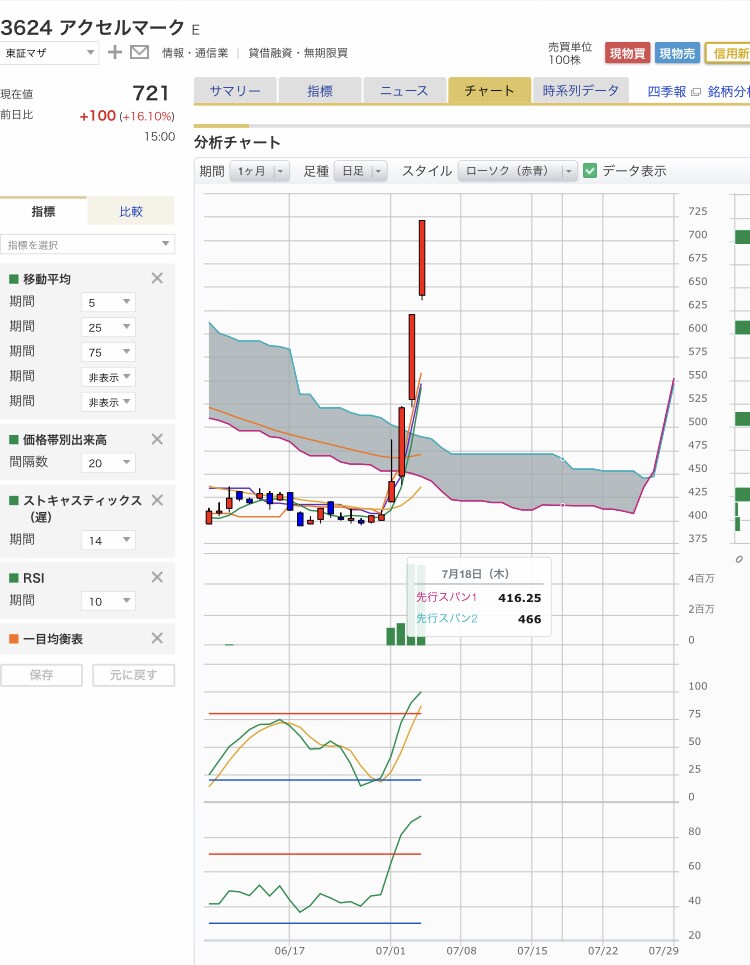The height and width of the screenshot is (965, 750).
Task: Click the 現物売 button
Action: pos(677,54)
